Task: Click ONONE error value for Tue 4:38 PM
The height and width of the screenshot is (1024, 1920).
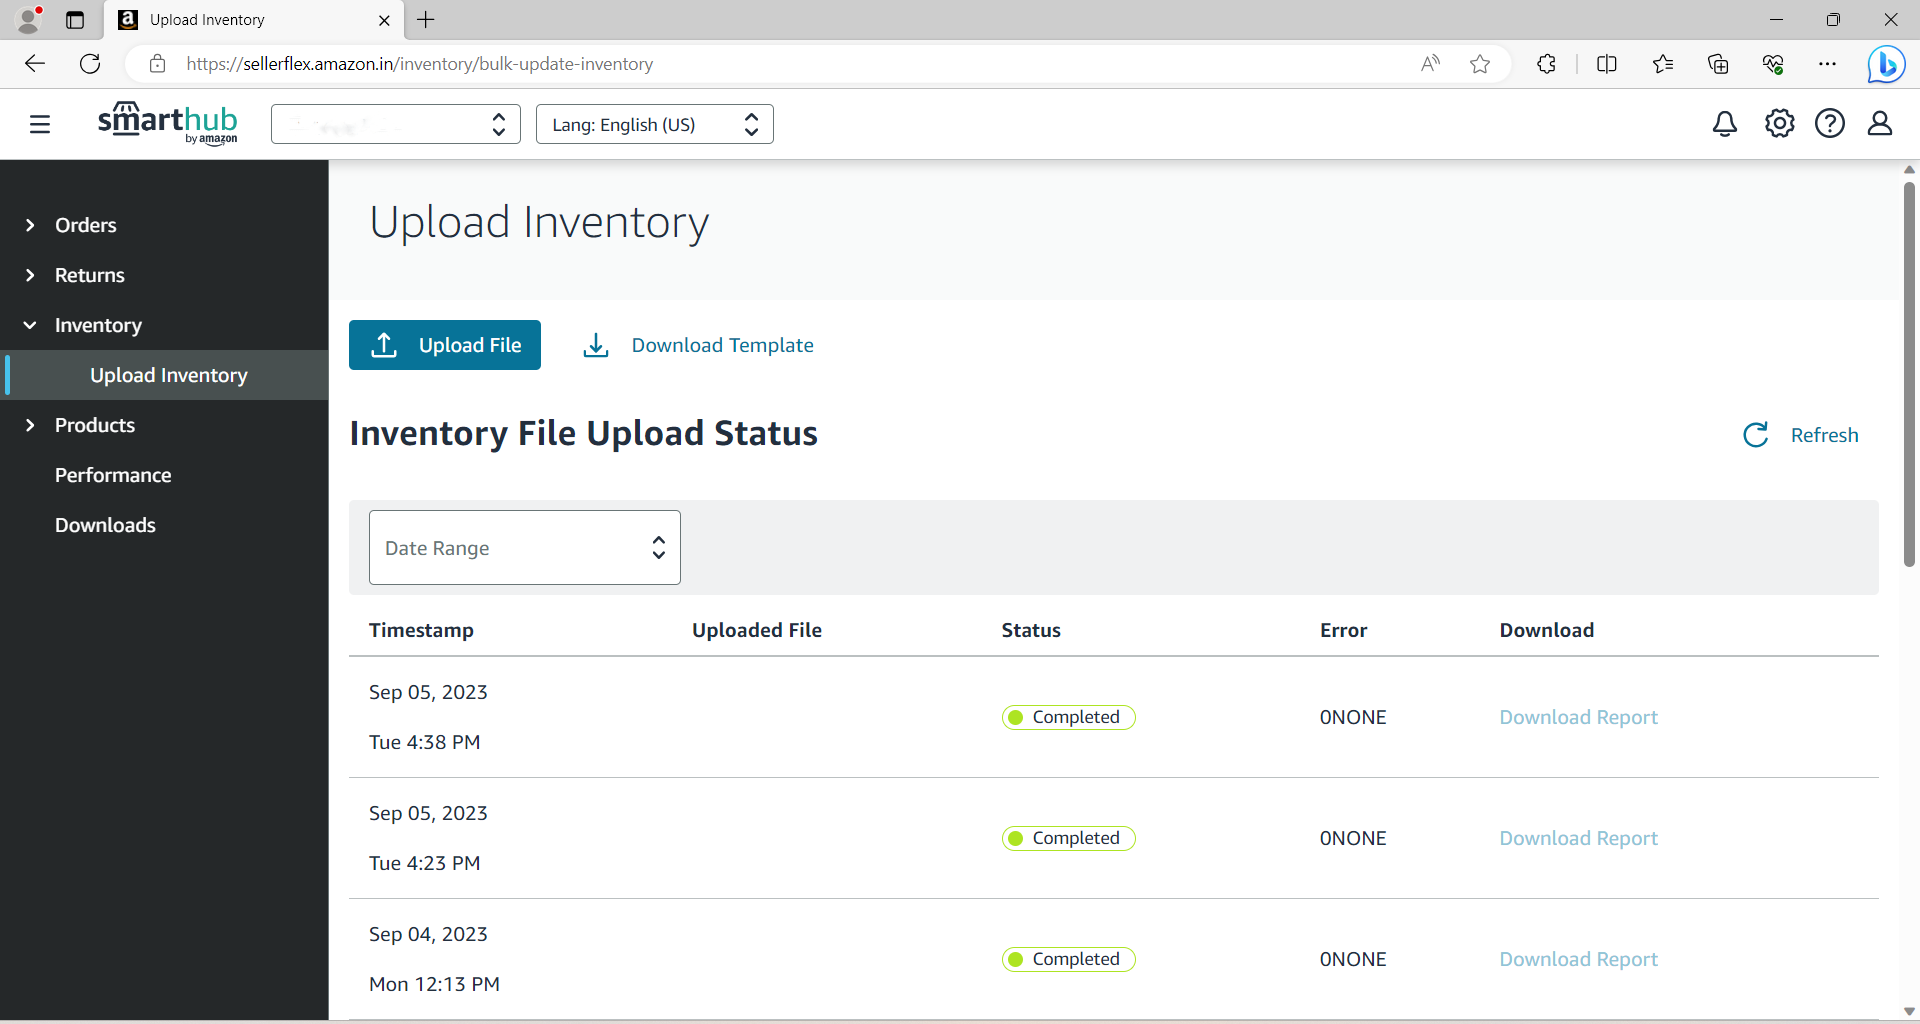Action: (1353, 717)
